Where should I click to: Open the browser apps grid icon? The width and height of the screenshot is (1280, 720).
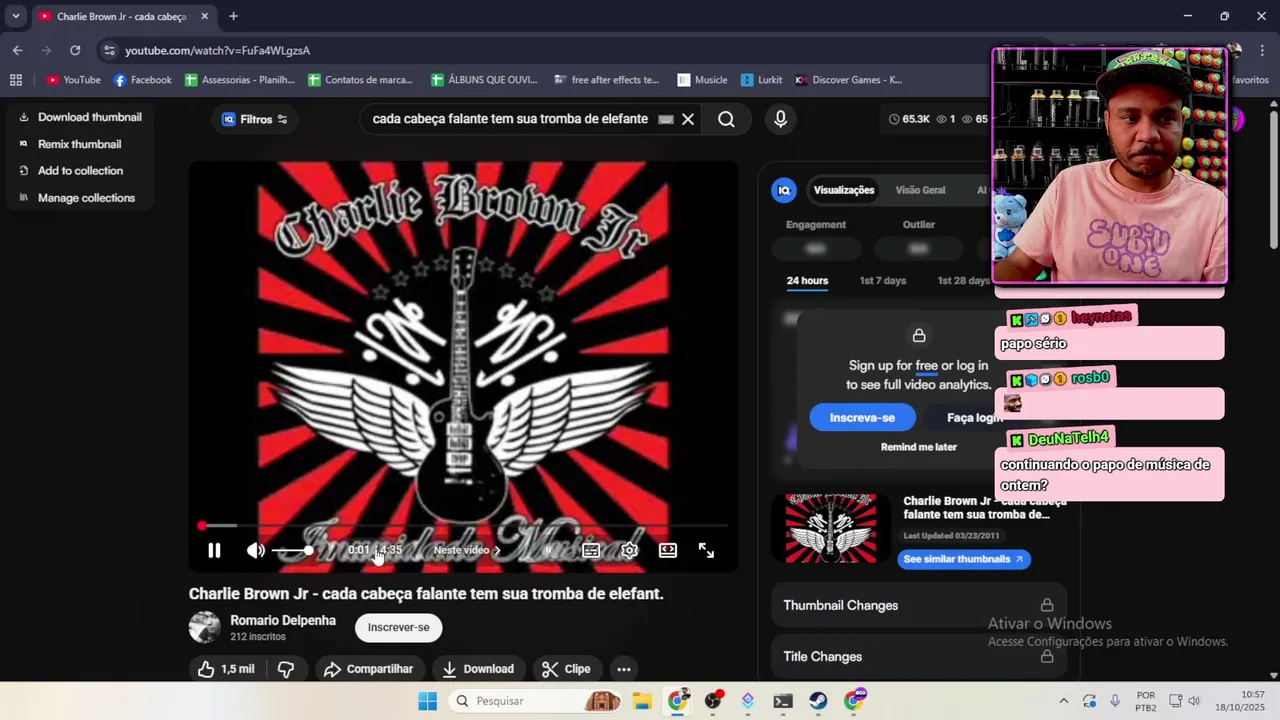16,80
